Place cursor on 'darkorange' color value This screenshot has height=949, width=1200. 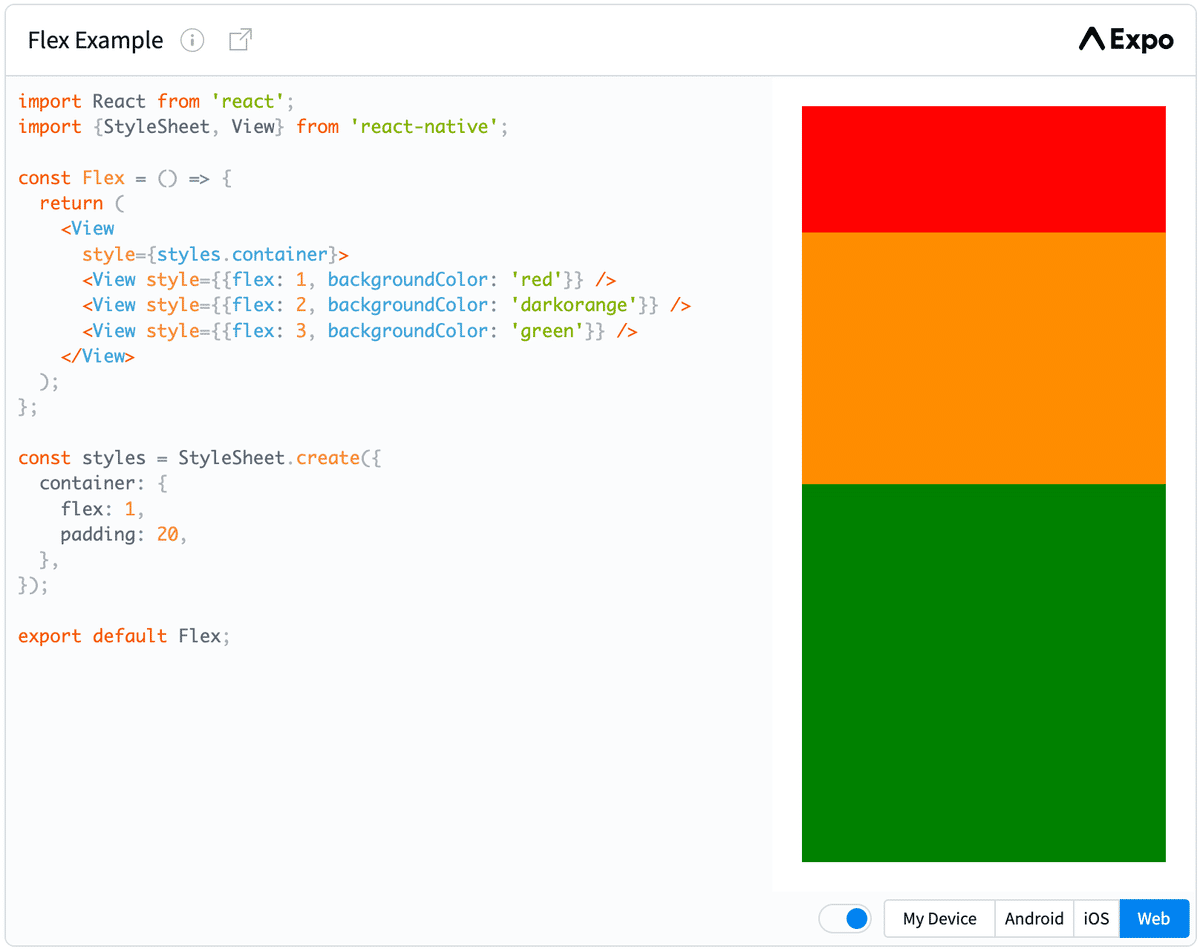[x=580, y=305]
